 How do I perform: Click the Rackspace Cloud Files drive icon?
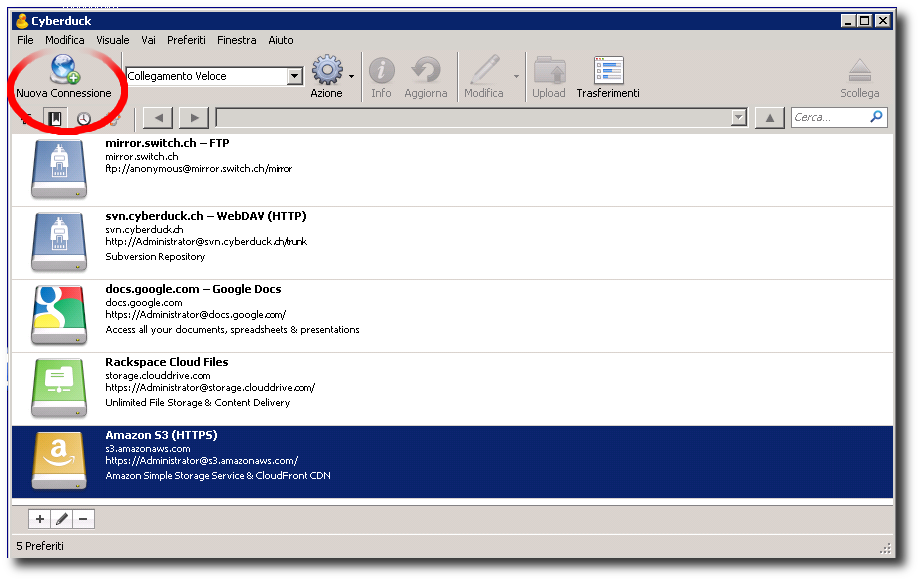59,388
